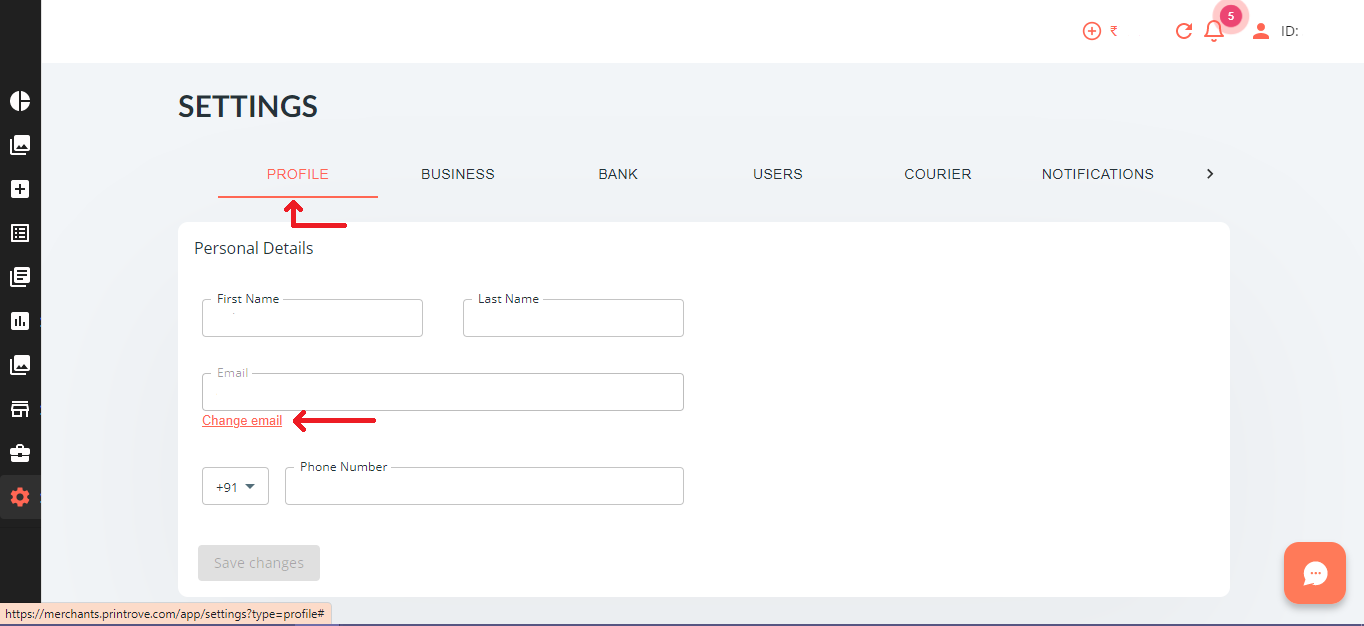Click the Save changes button

point(259,563)
